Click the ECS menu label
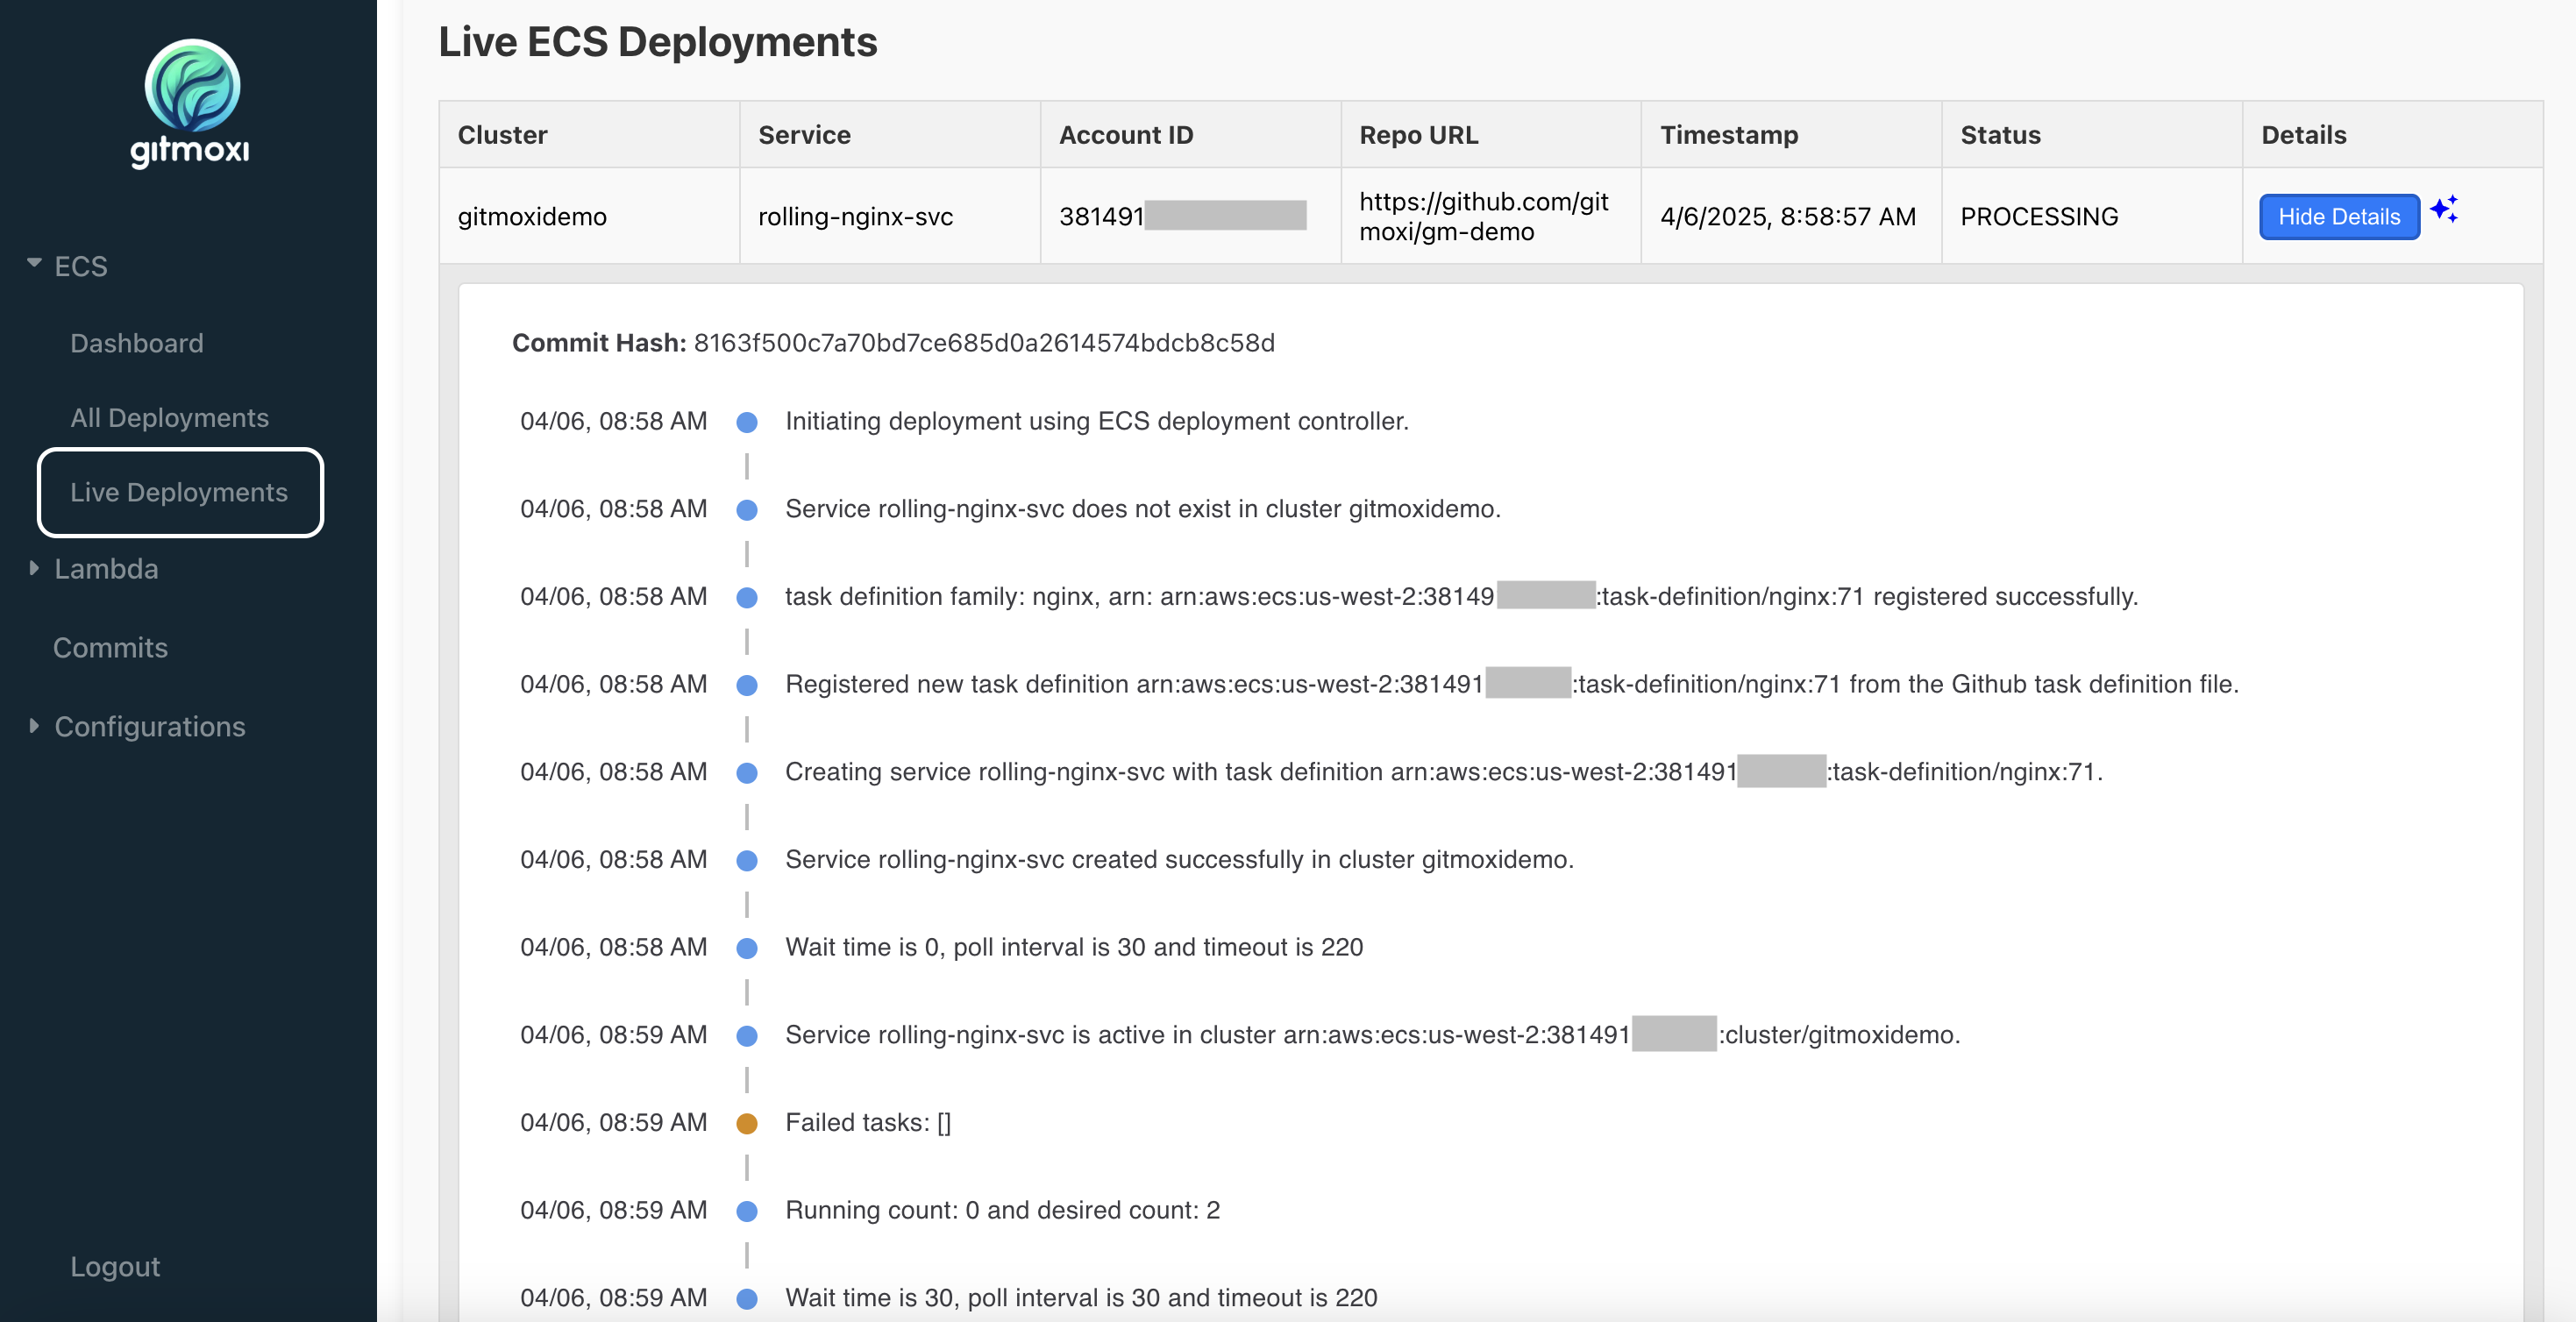2576x1322 pixels. click(81, 266)
